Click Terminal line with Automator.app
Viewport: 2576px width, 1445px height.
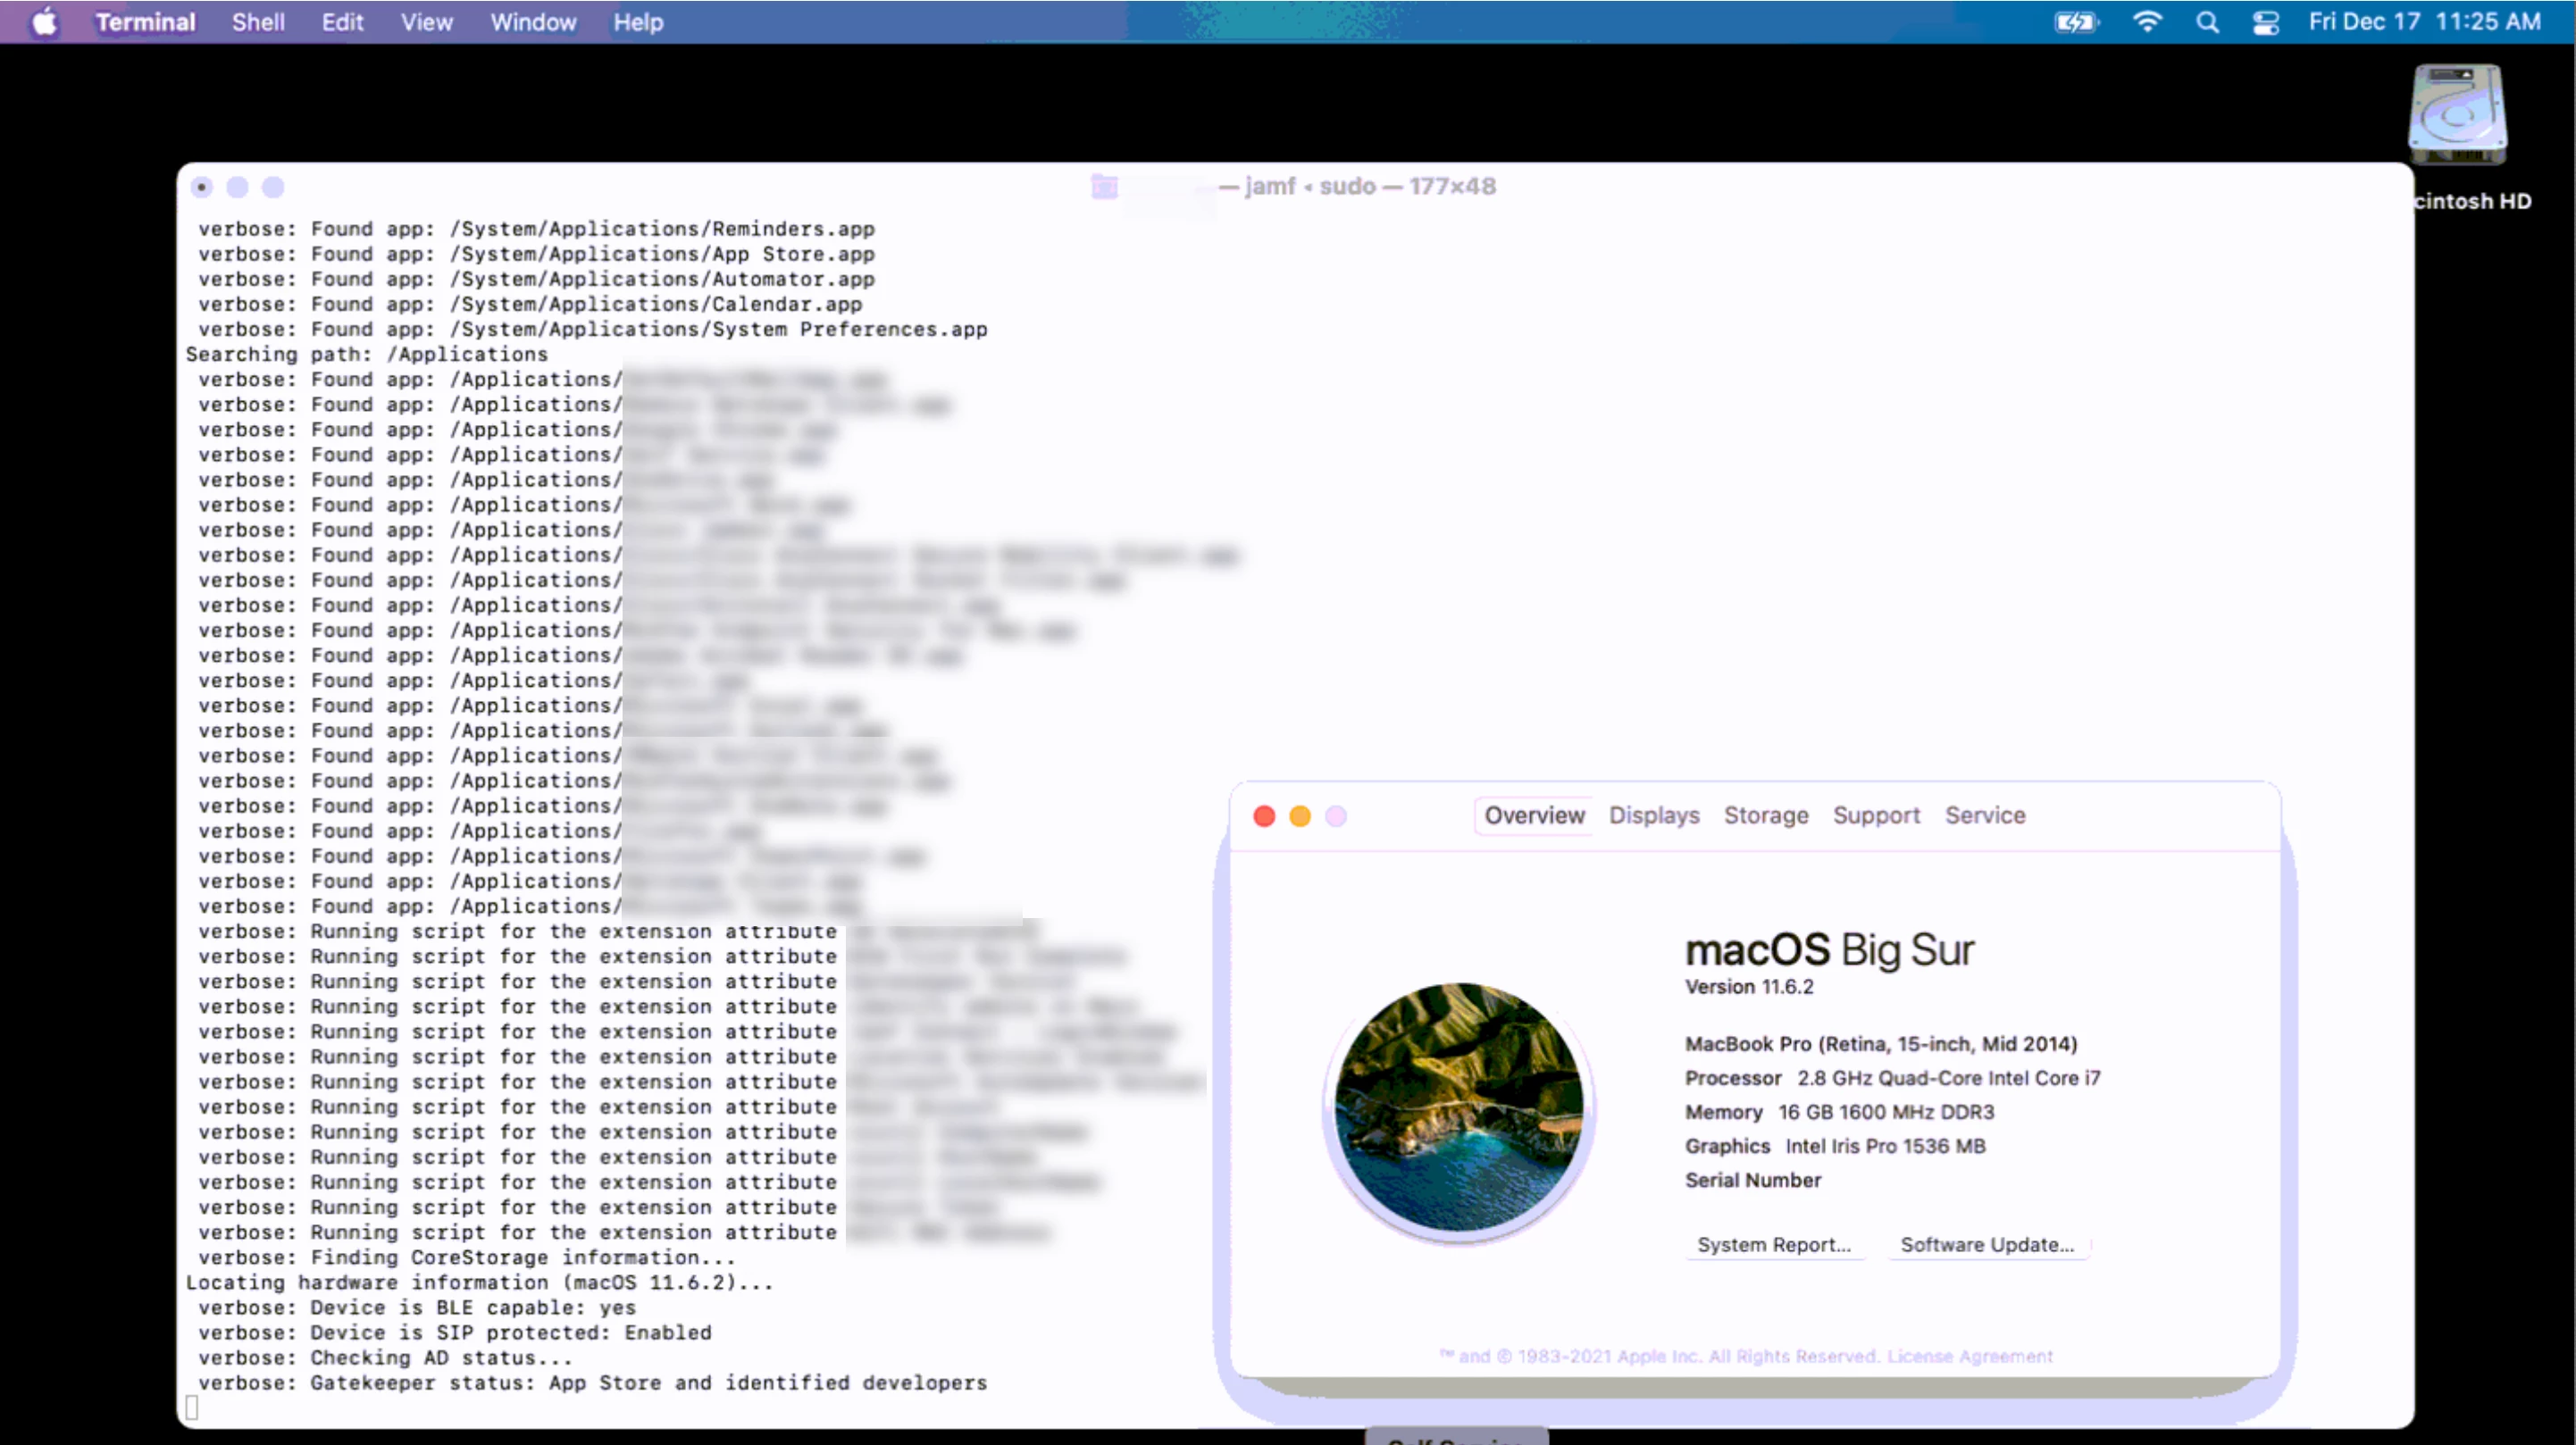pyautogui.click(x=536, y=279)
